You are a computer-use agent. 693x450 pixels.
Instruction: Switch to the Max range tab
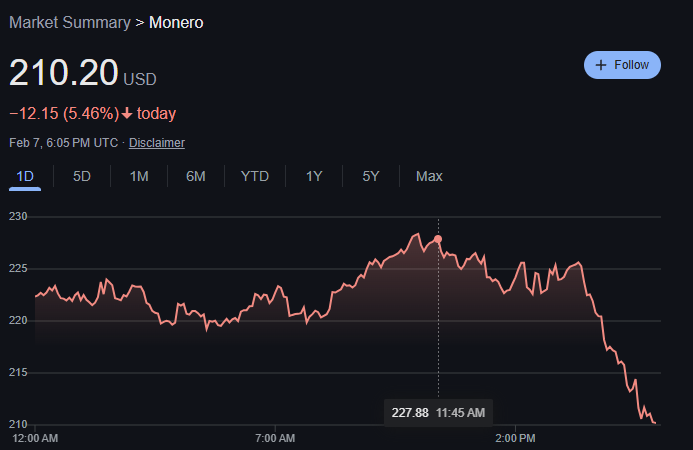[x=429, y=176]
